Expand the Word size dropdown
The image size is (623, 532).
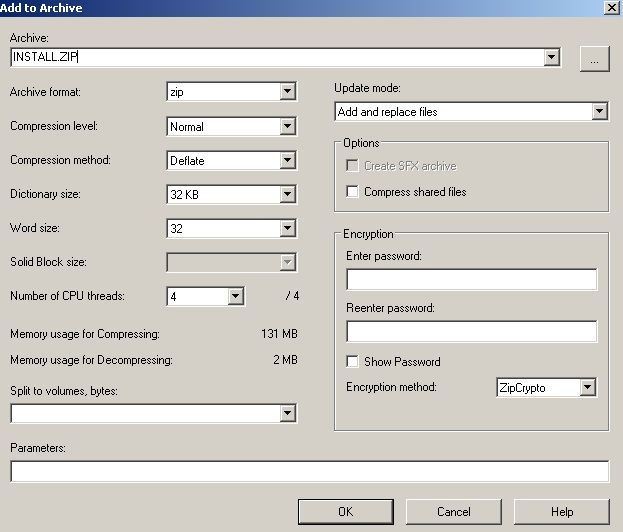(x=288, y=229)
